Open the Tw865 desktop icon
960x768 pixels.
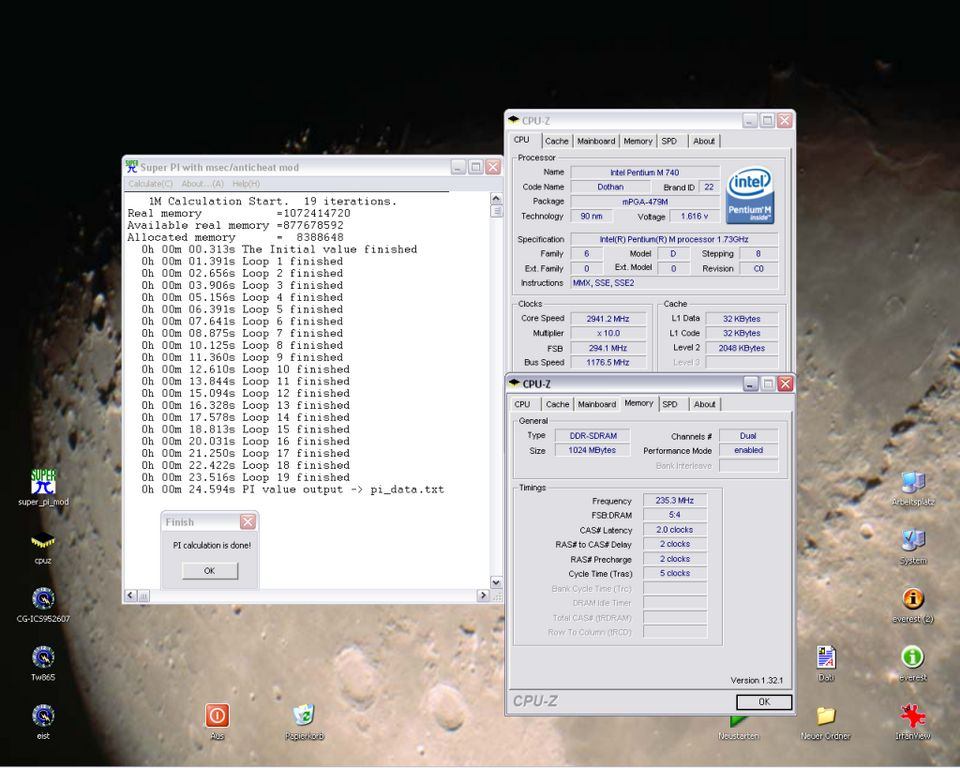point(43,657)
